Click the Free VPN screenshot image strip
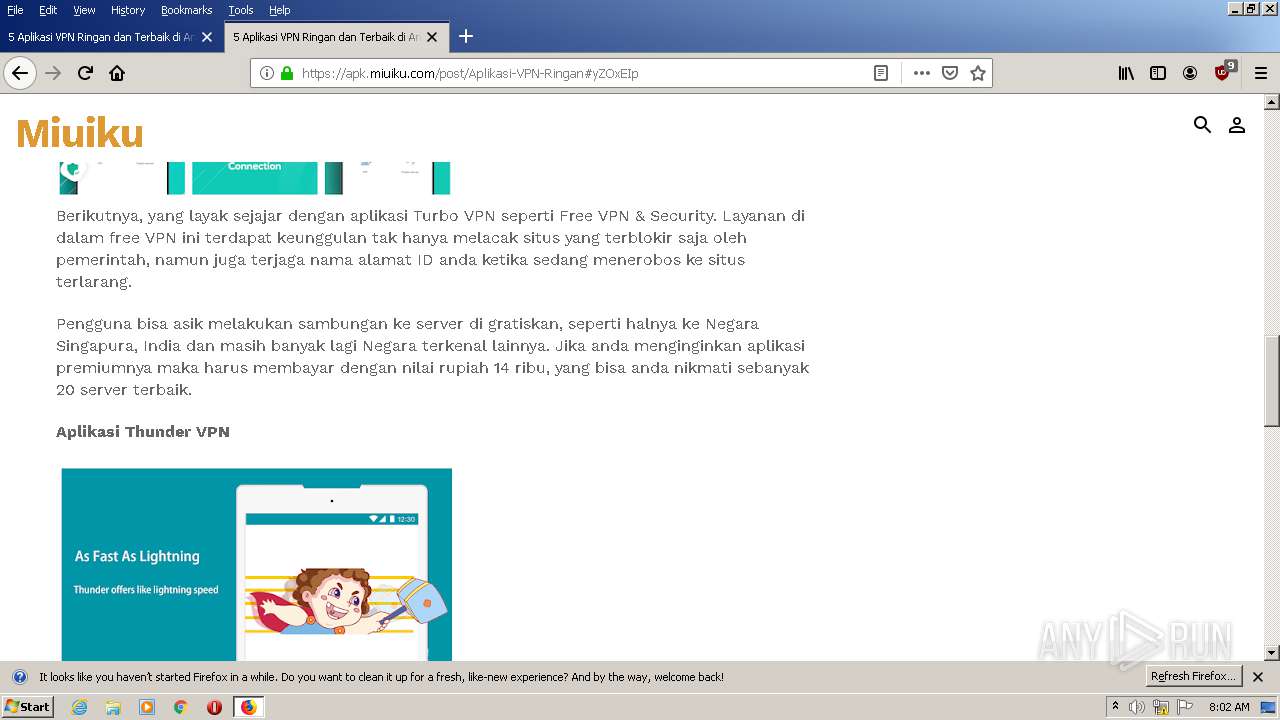 click(x=256, y=178)
